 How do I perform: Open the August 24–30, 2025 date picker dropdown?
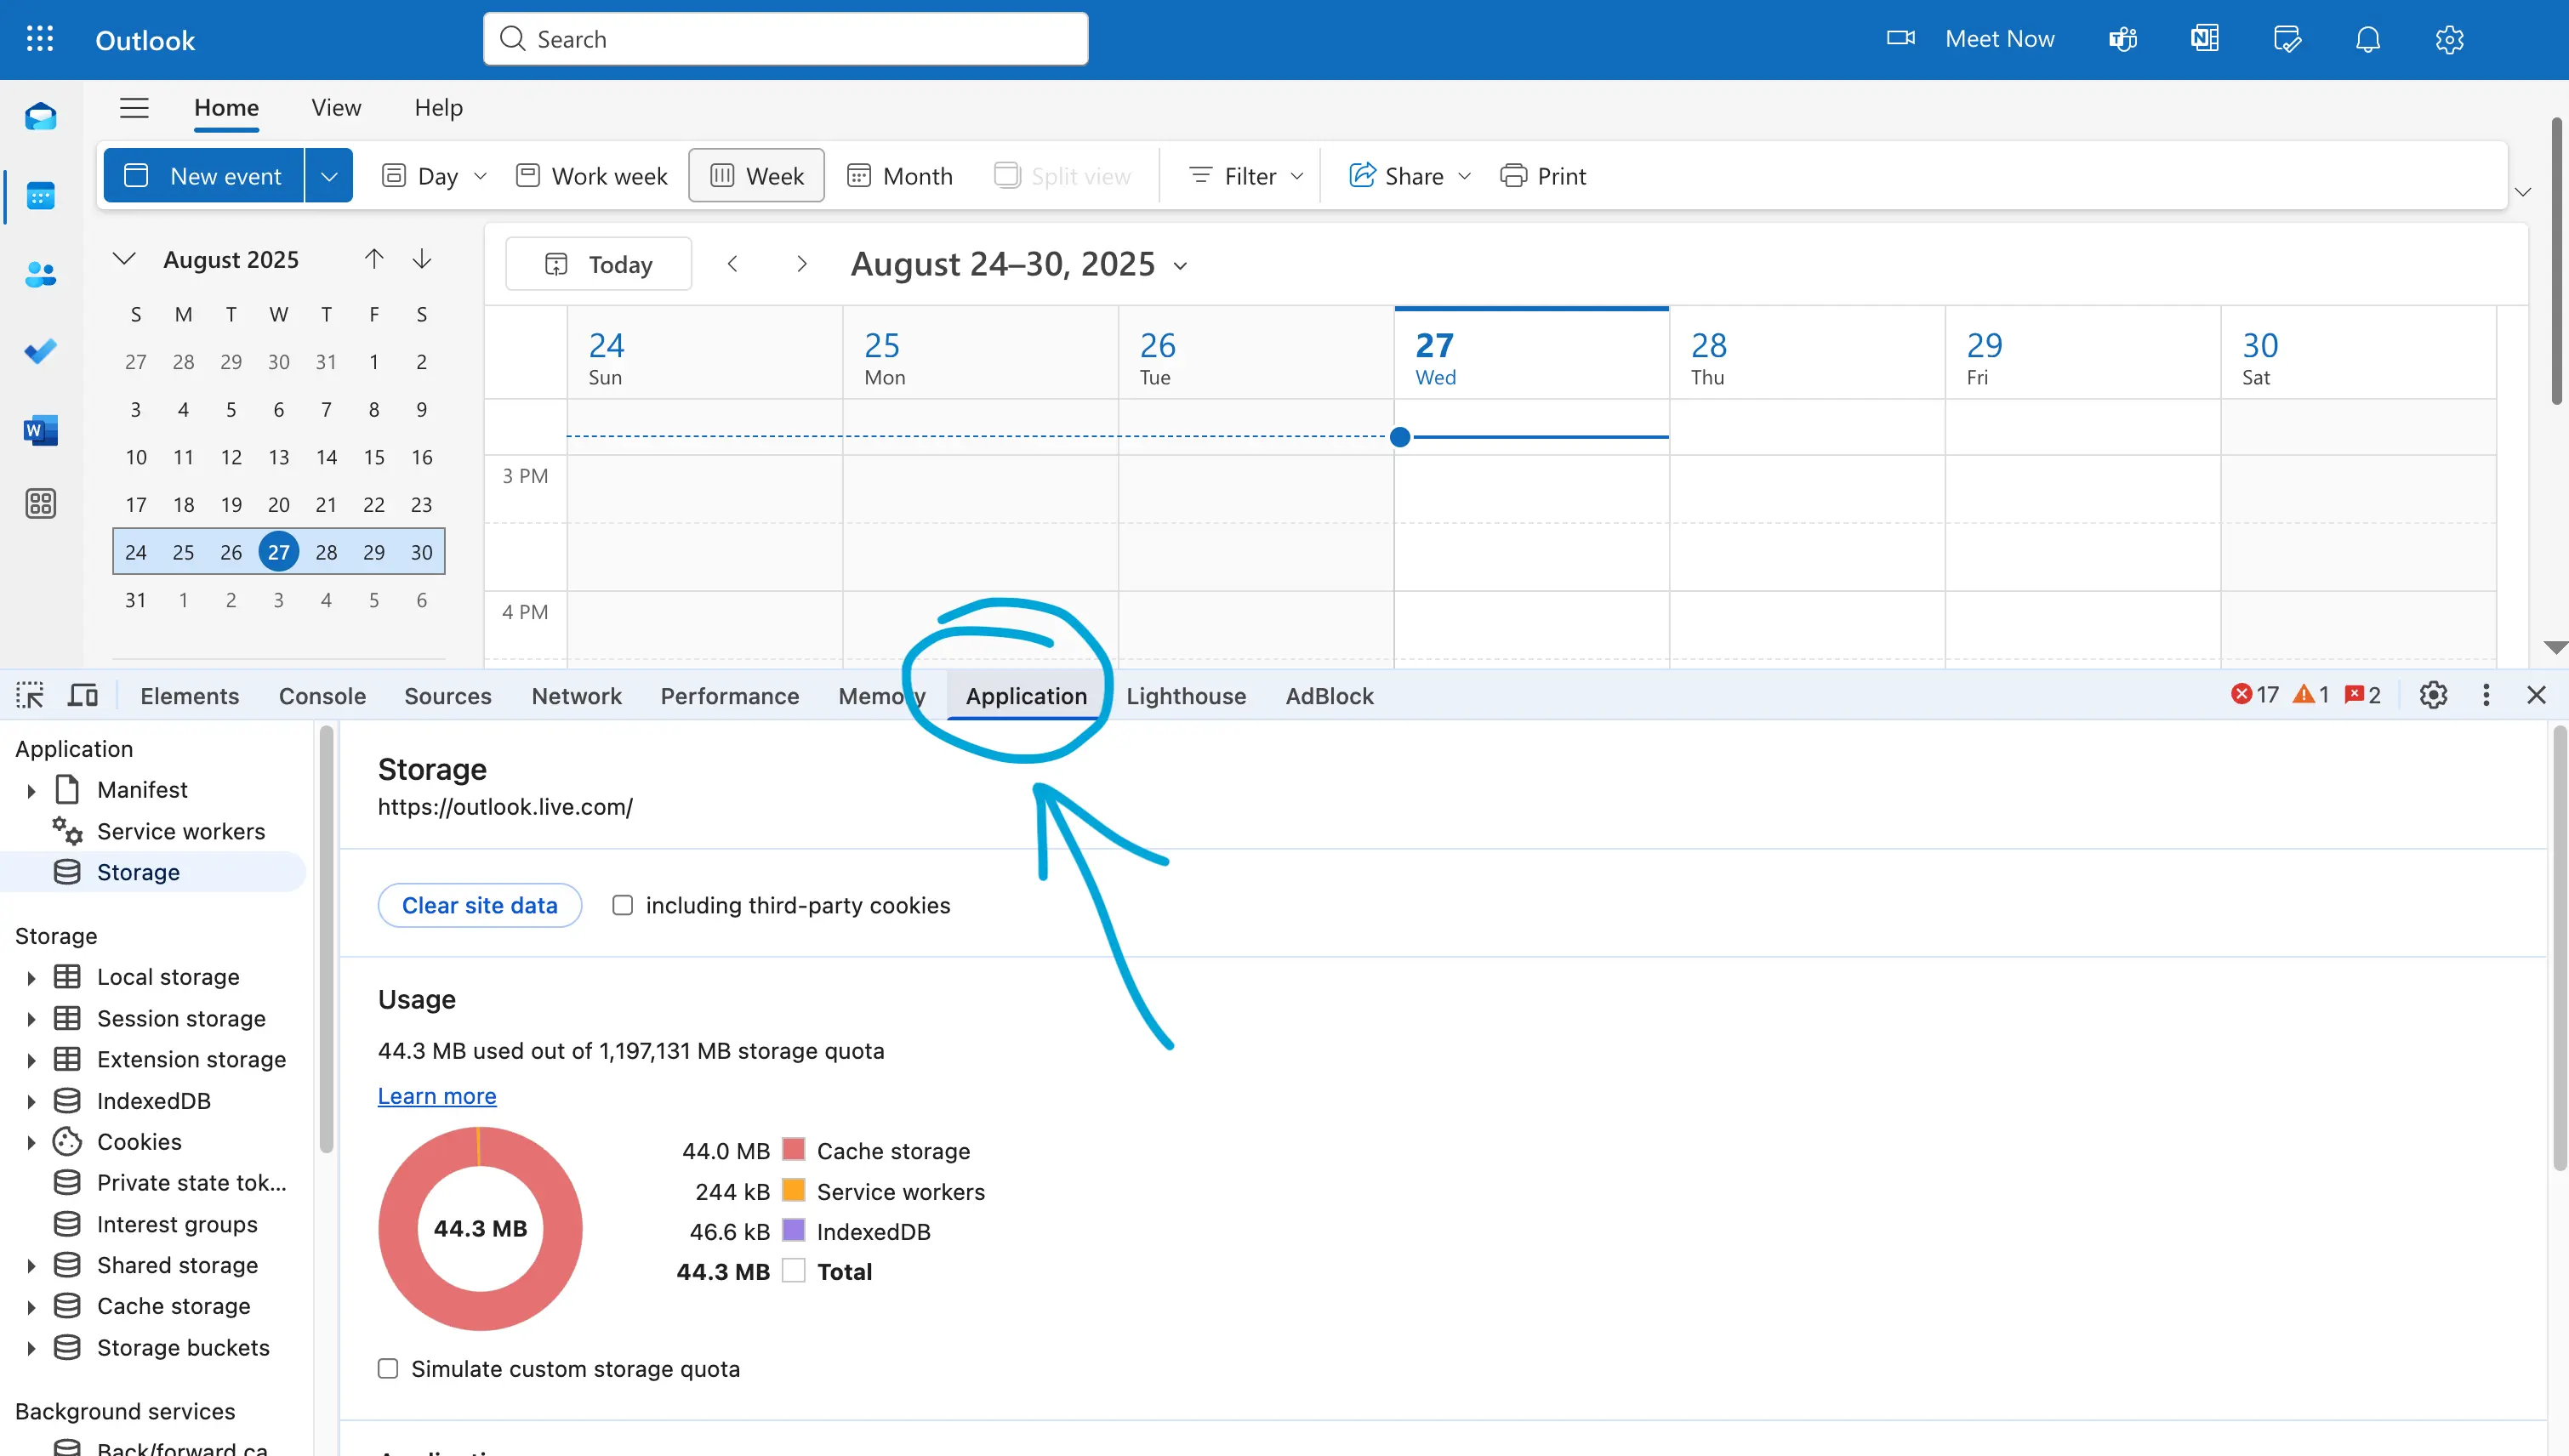(x=1180, y=266)
